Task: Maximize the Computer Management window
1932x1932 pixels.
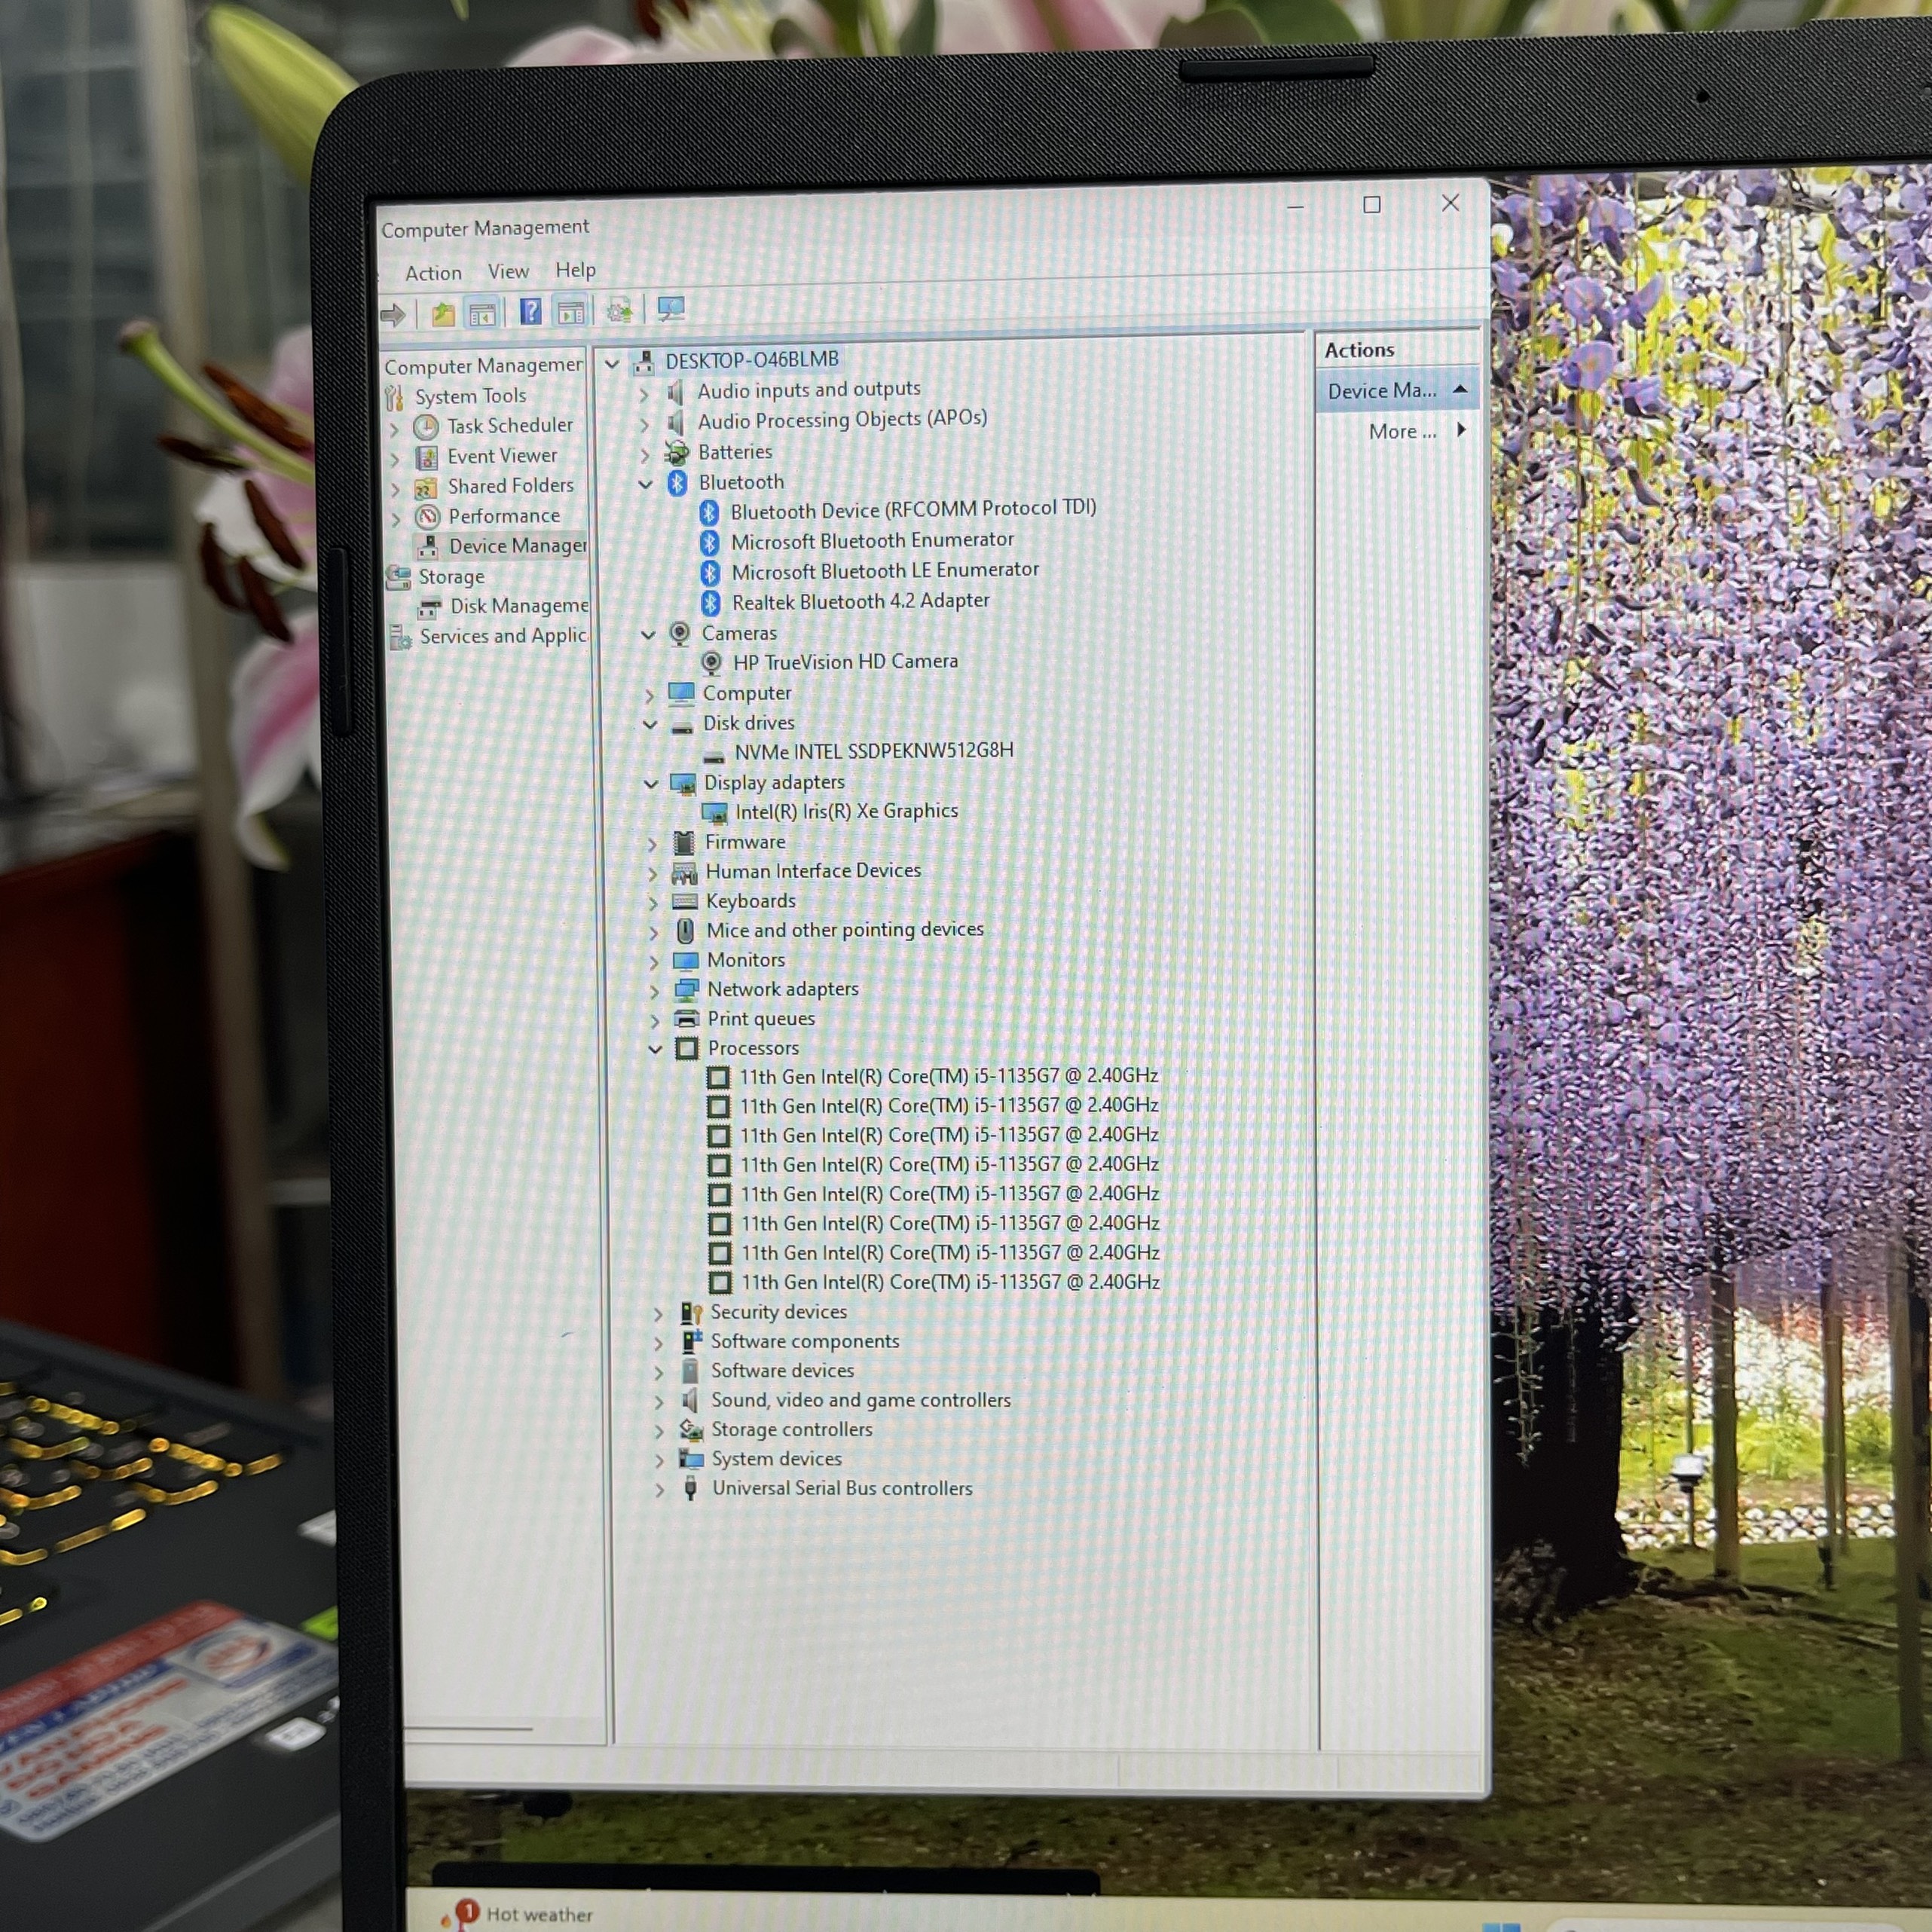Action: click(x=1372, y=205)
